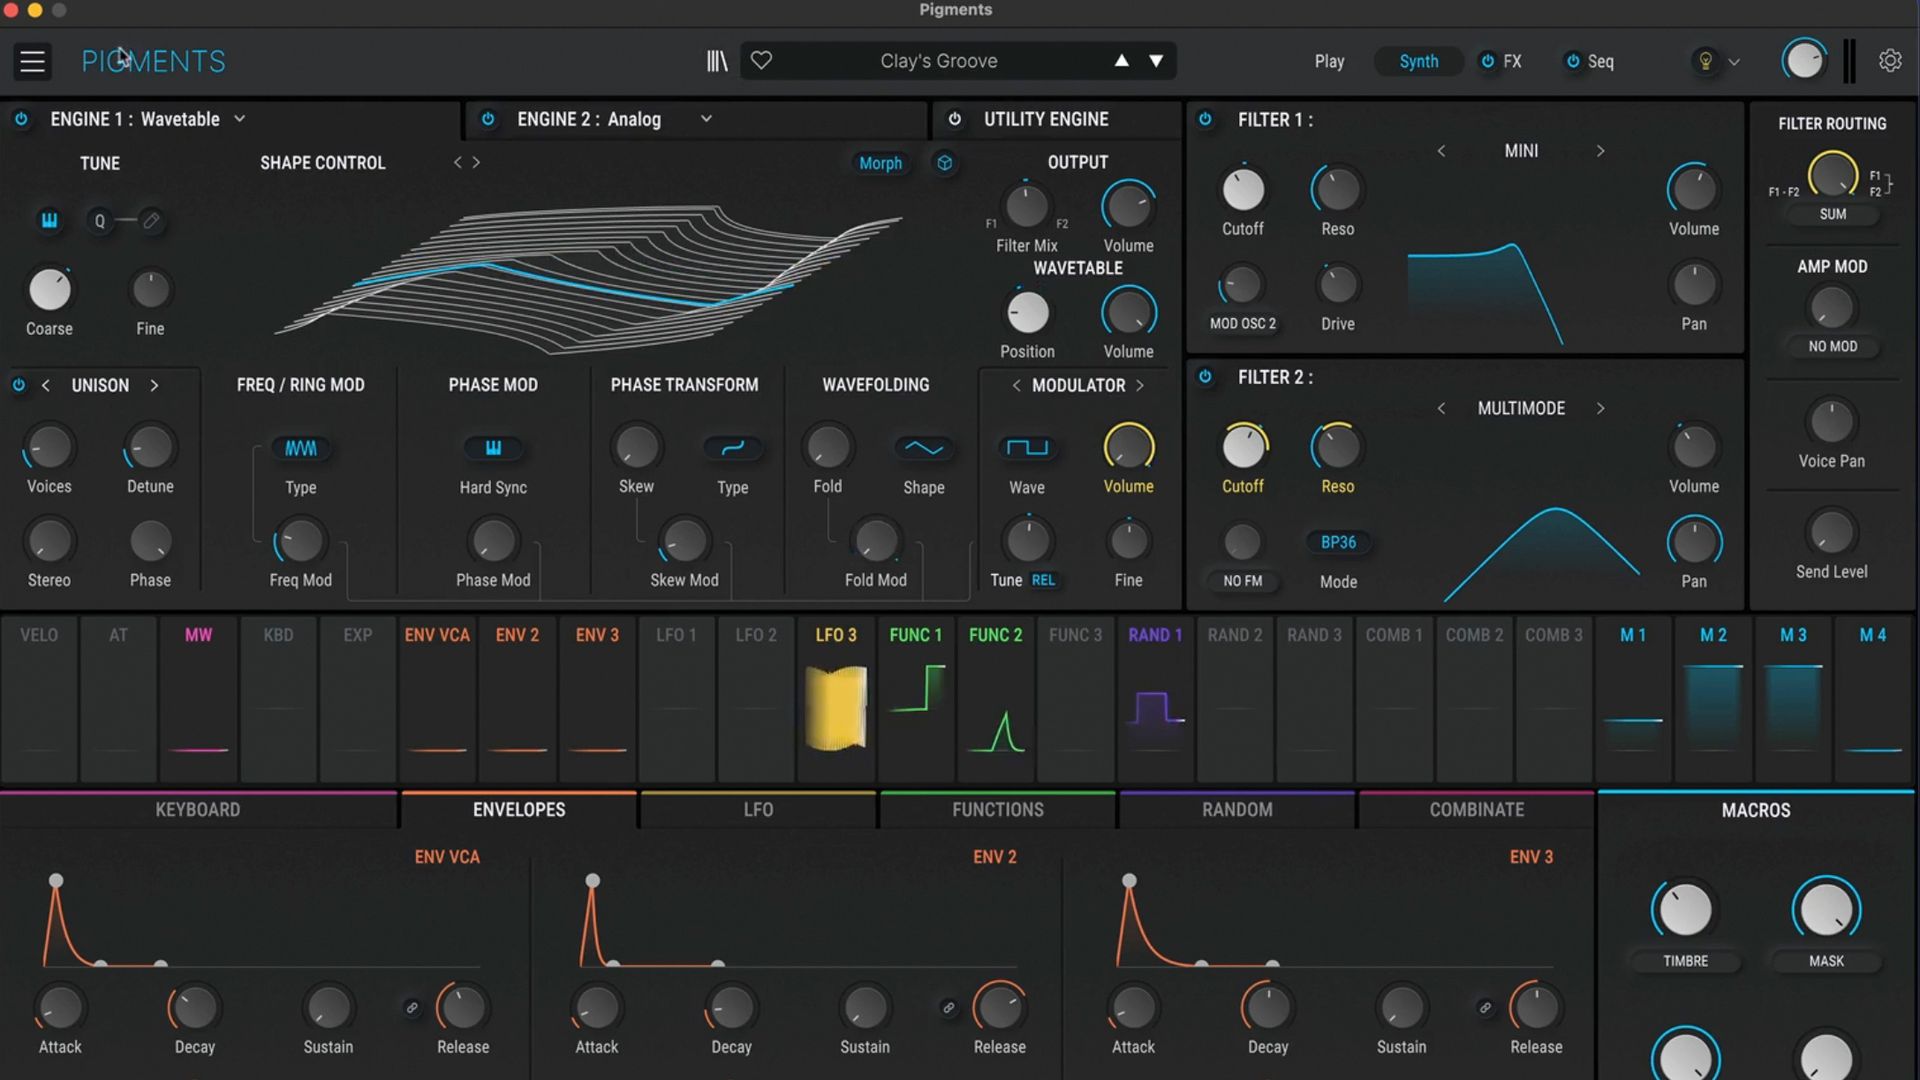
Task: Click the SUM button under Filter Routing
Action: (x=1833, y=214)
